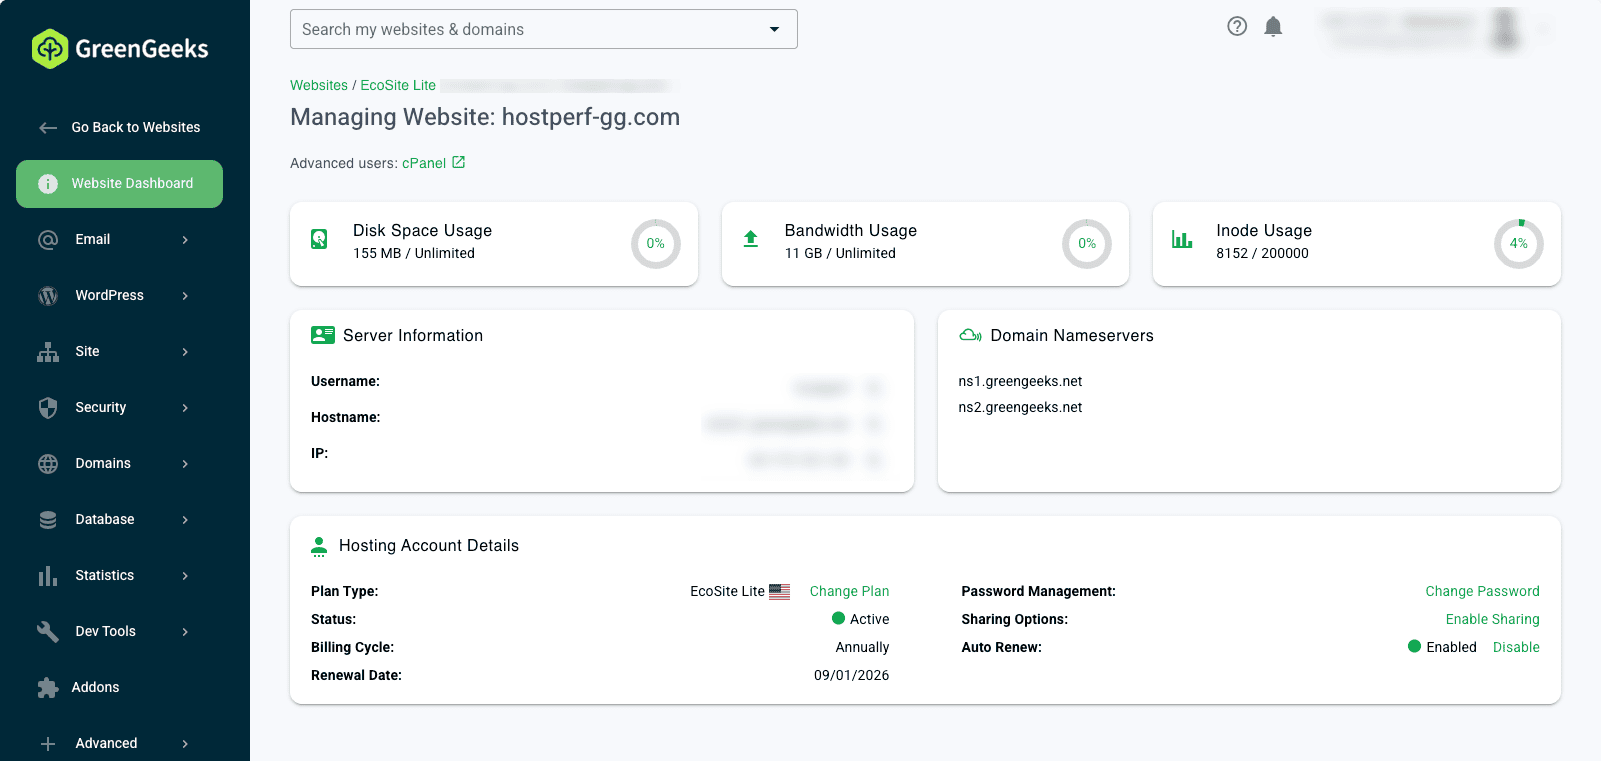Viewport: 1601px width, 761px height.
Task: Open the Domains menu item
Action: 119,464
